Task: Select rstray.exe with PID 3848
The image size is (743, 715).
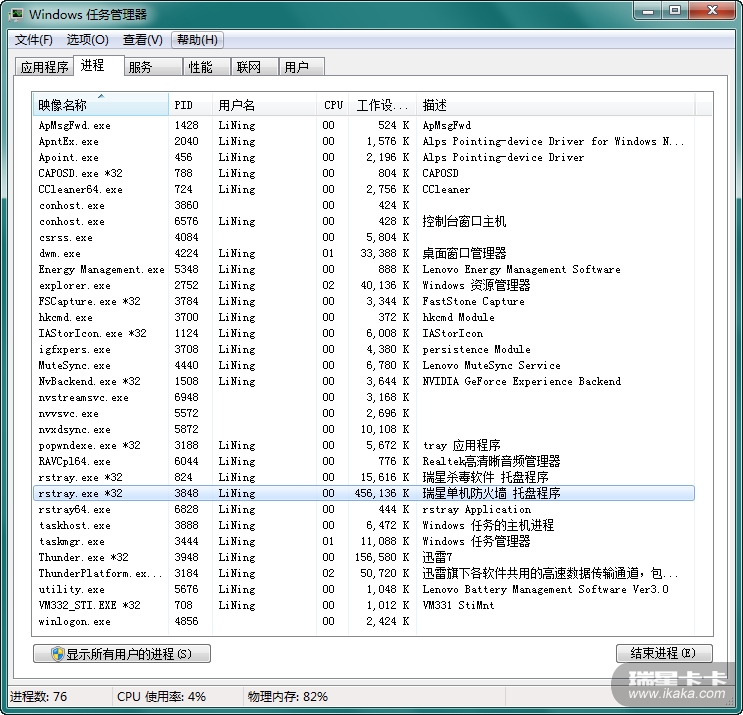Action: coord(364,493)
